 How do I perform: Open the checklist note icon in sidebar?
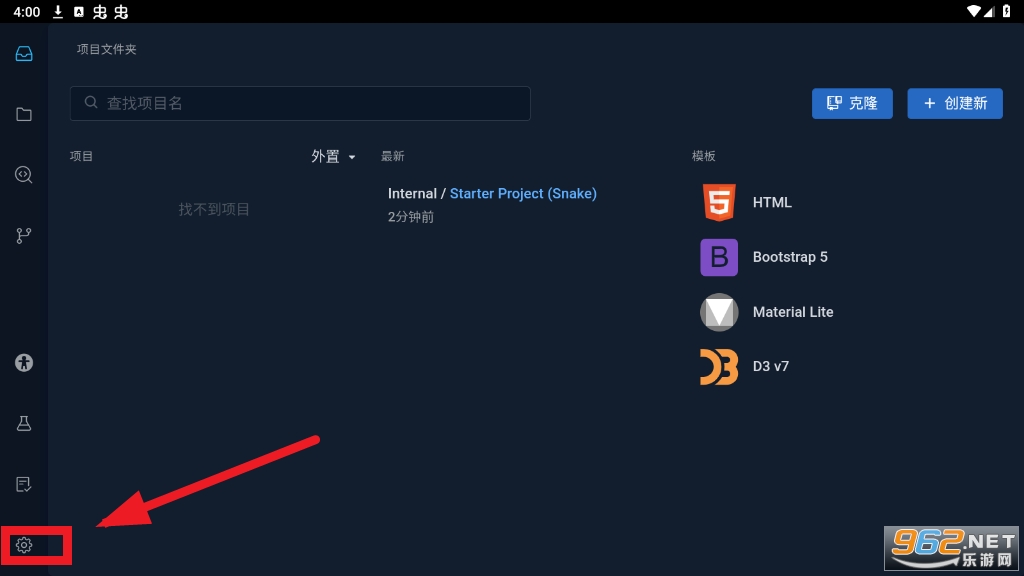click(x=24, y=484)
